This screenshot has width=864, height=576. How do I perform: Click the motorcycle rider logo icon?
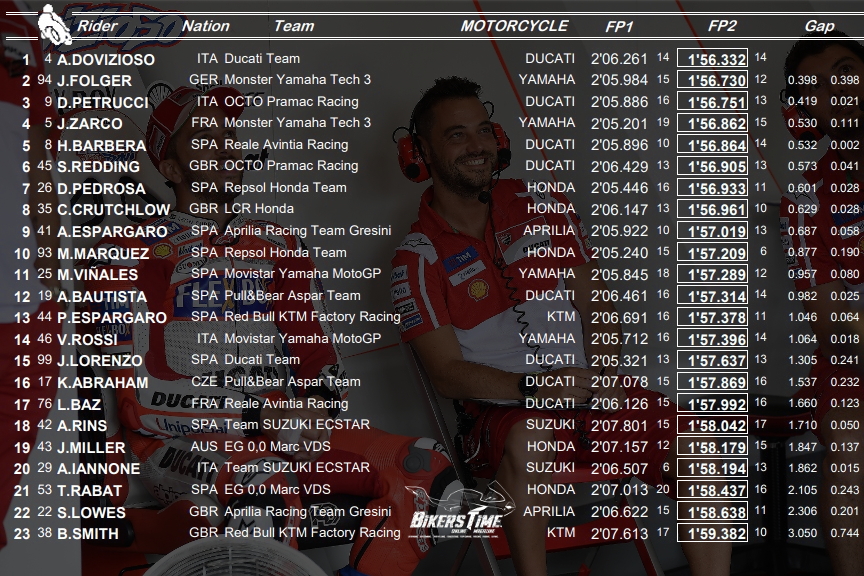(54, 24)
